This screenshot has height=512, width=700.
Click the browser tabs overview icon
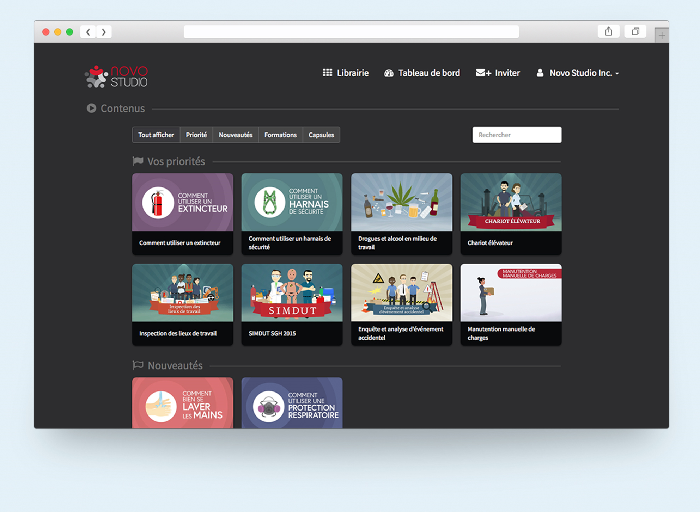tap(635, 31)
